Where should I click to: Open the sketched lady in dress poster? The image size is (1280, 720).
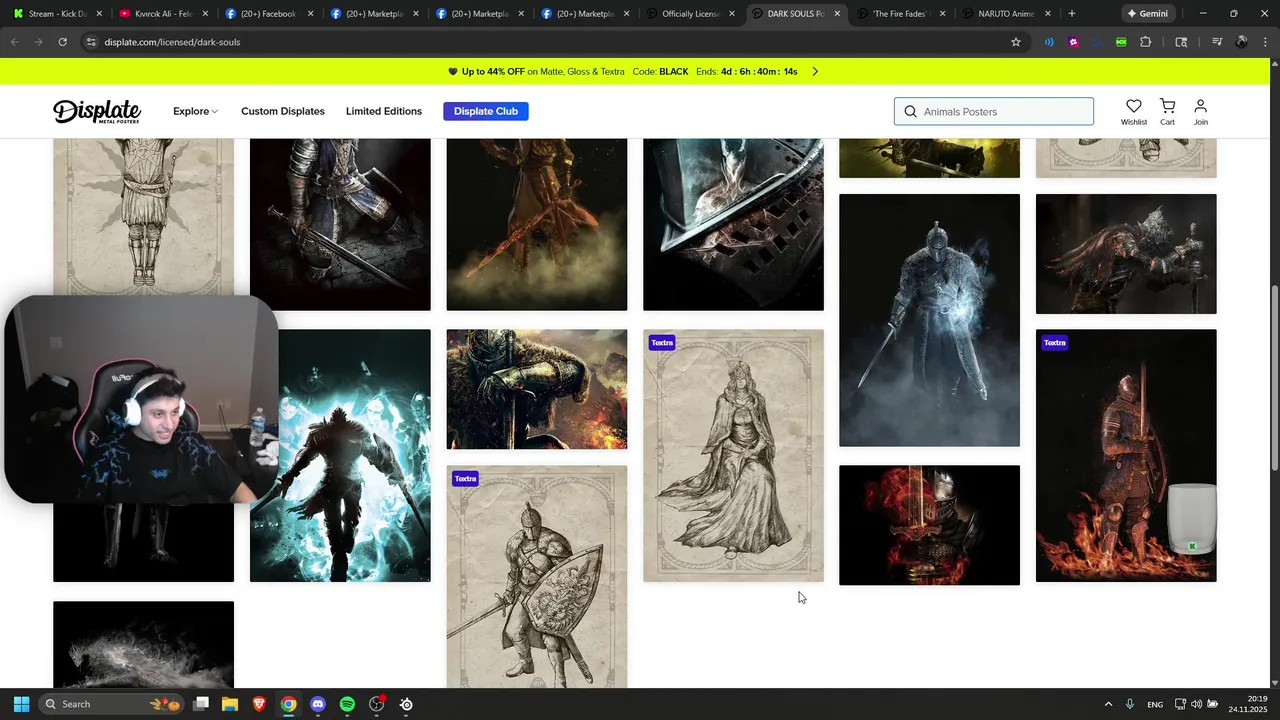point(733,455)
